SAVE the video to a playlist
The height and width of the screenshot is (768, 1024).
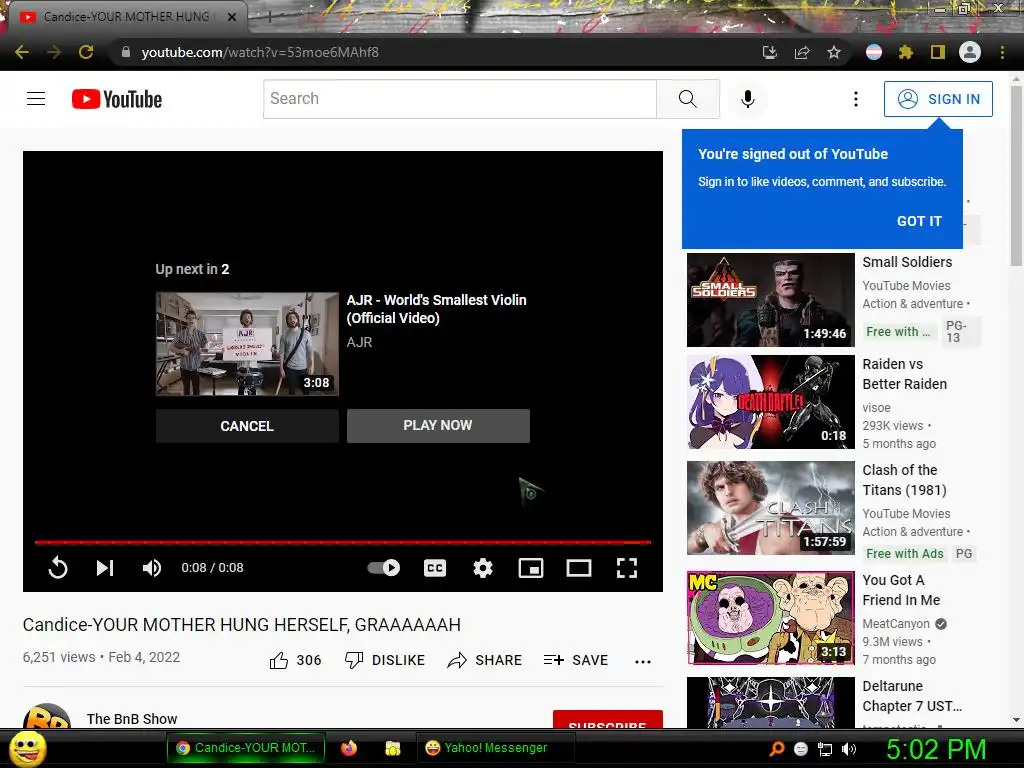575,660
